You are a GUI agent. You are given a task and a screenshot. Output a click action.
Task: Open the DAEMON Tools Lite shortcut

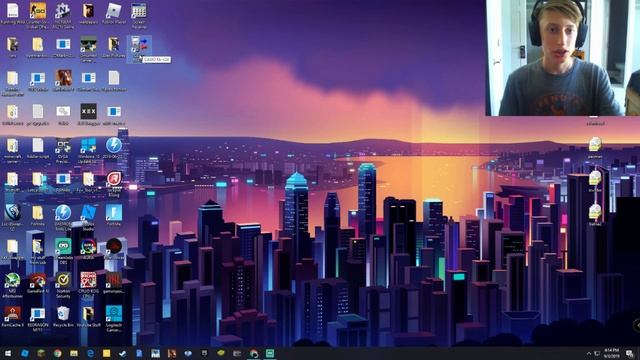tap(63, 218)
